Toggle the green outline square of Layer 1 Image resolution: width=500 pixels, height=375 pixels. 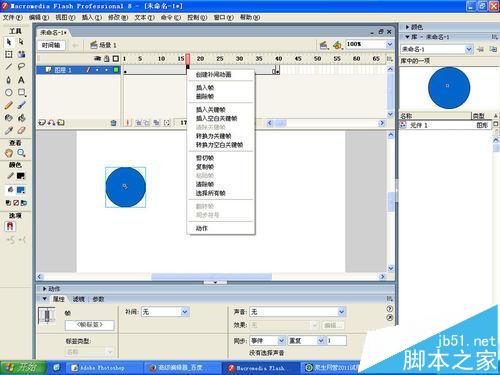(x=116, y=70)
